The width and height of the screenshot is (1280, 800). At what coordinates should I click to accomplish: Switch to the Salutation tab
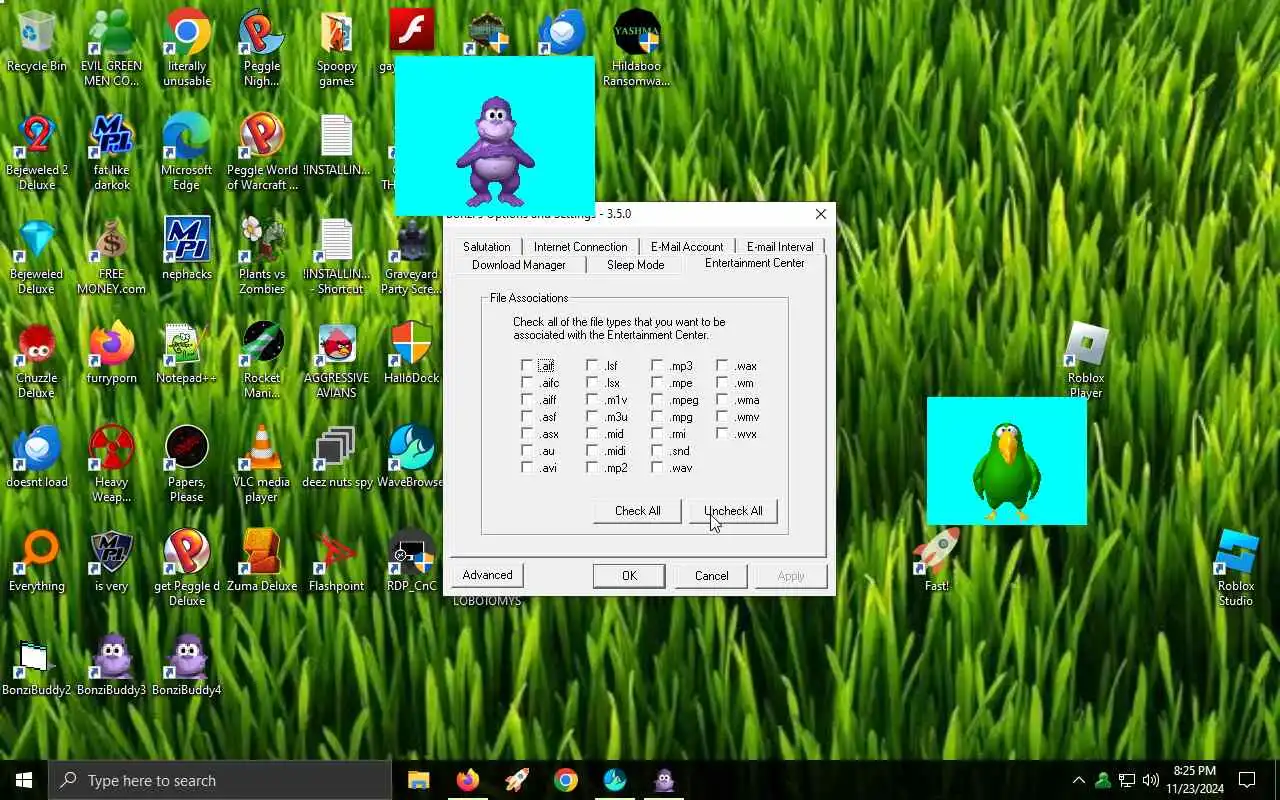[486, 247]
